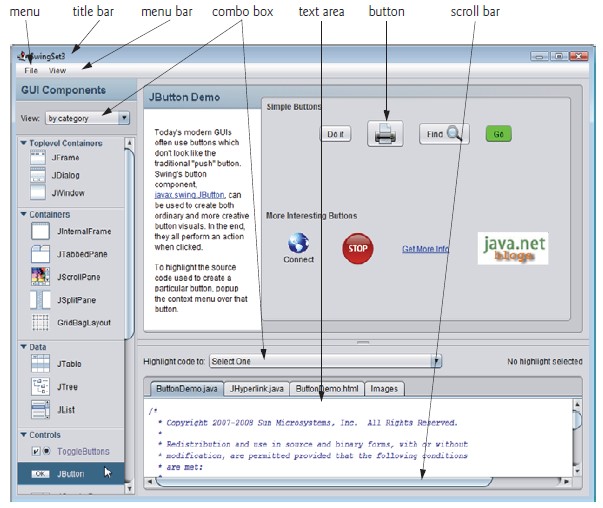Click the Connect globe icon
The height and width of the screenshot is (508, 603).
point(298,243)
